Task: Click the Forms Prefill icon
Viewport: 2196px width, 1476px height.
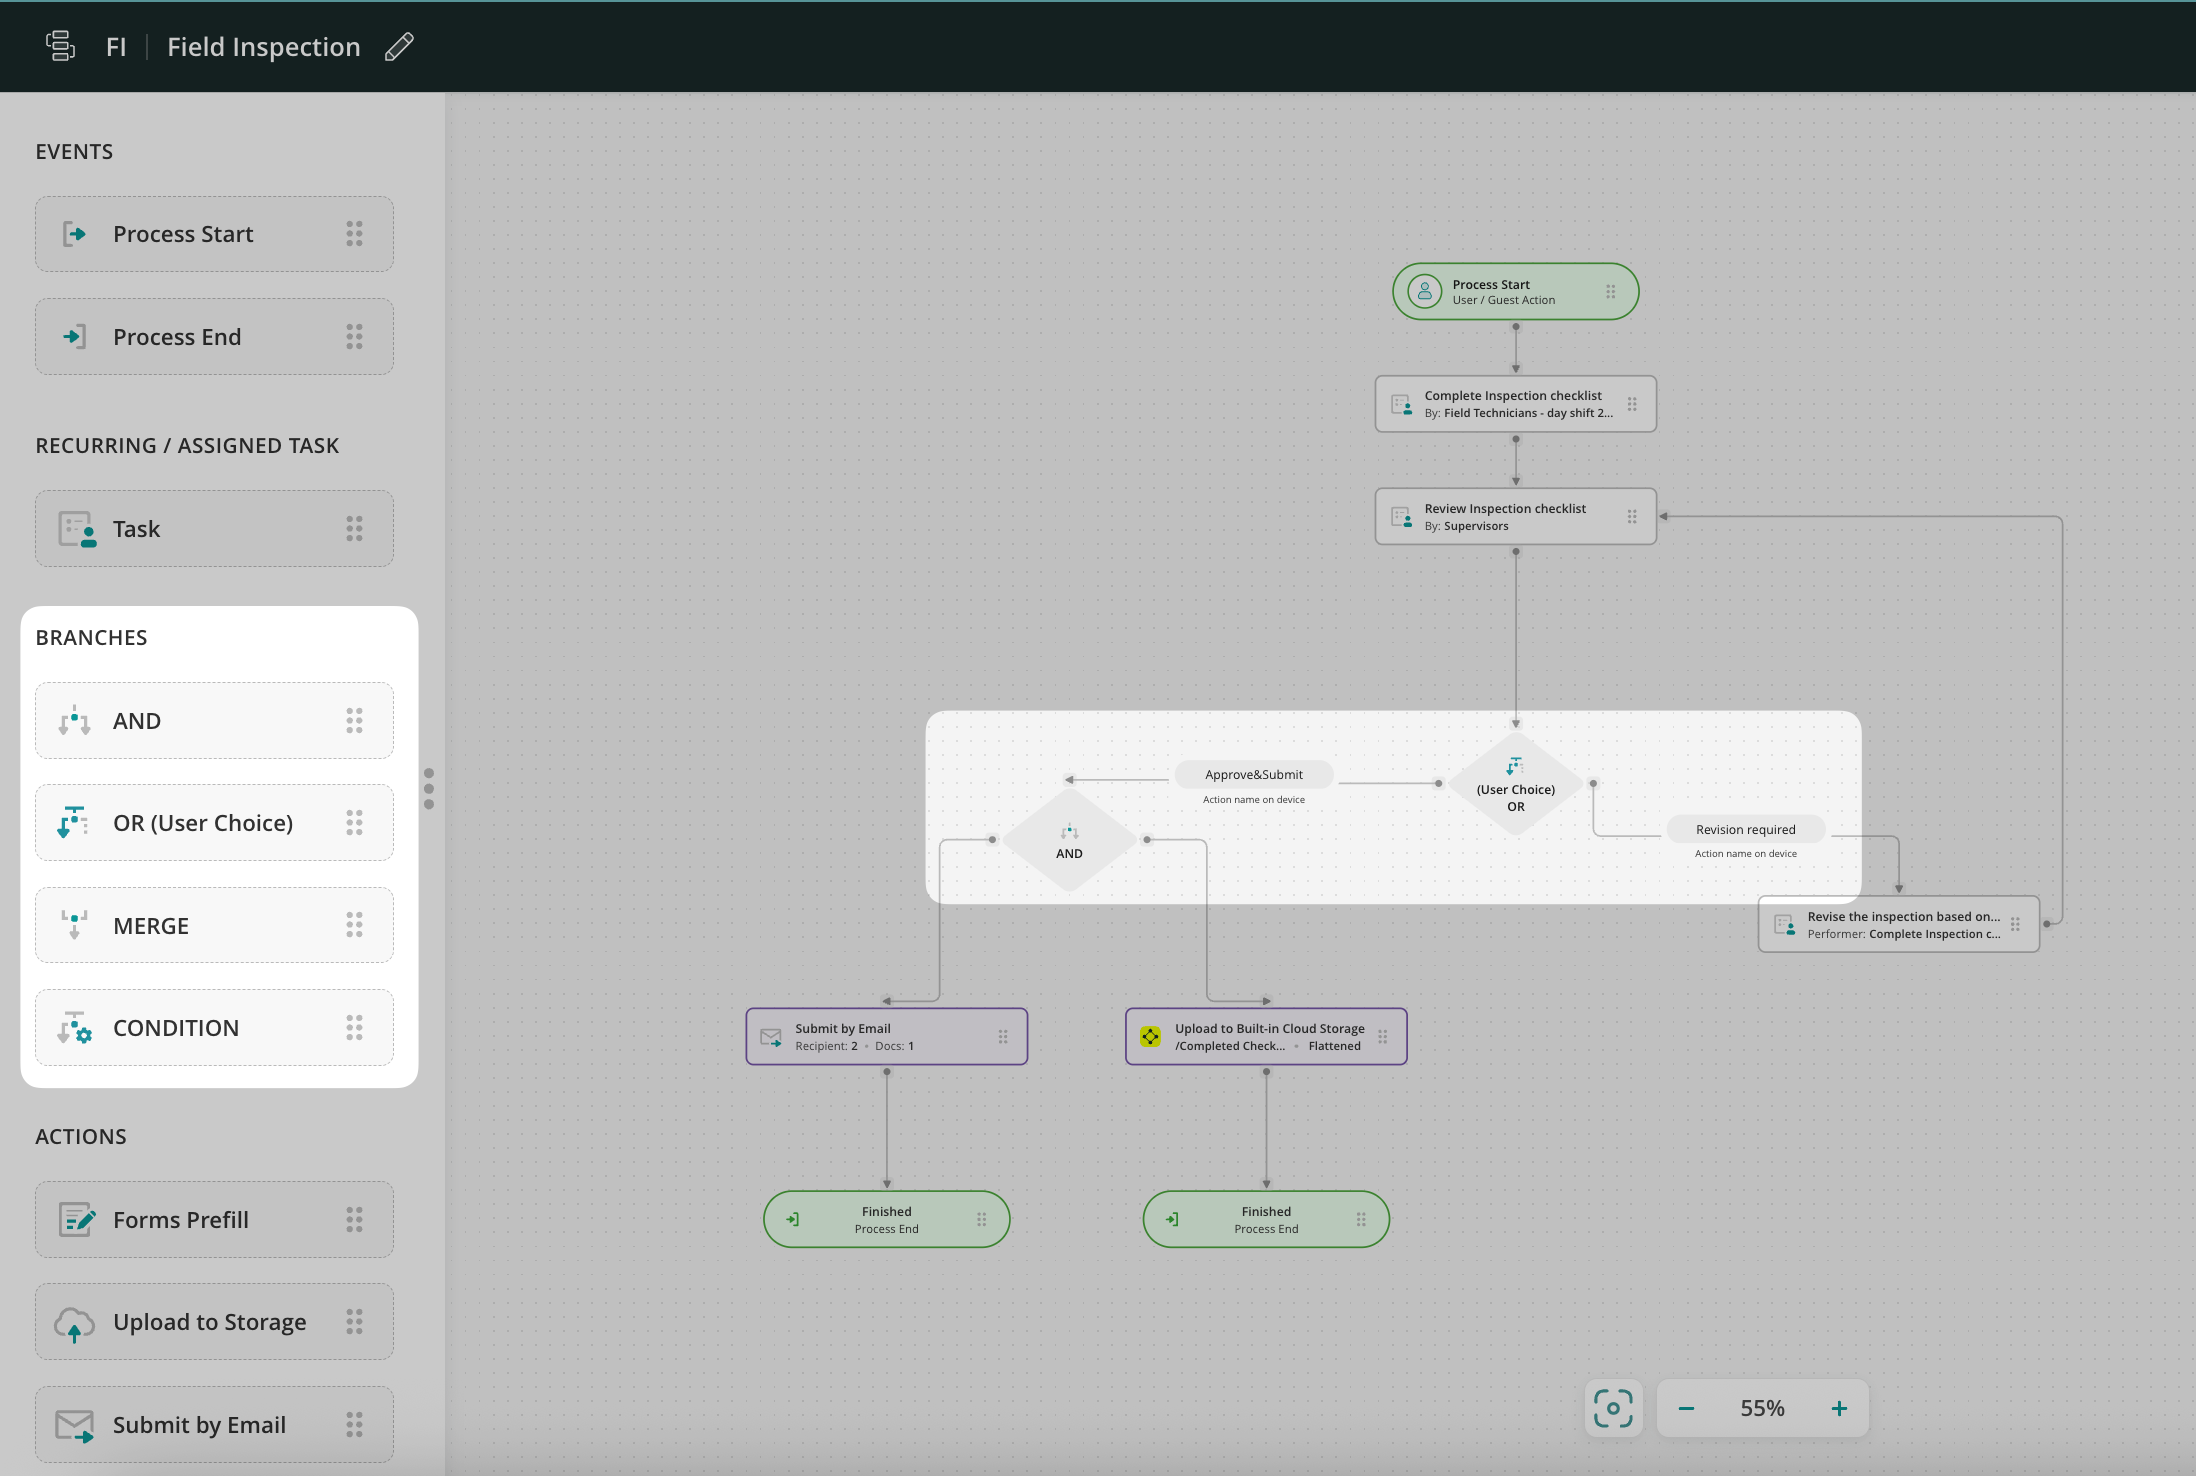Action: (77, 1220)
